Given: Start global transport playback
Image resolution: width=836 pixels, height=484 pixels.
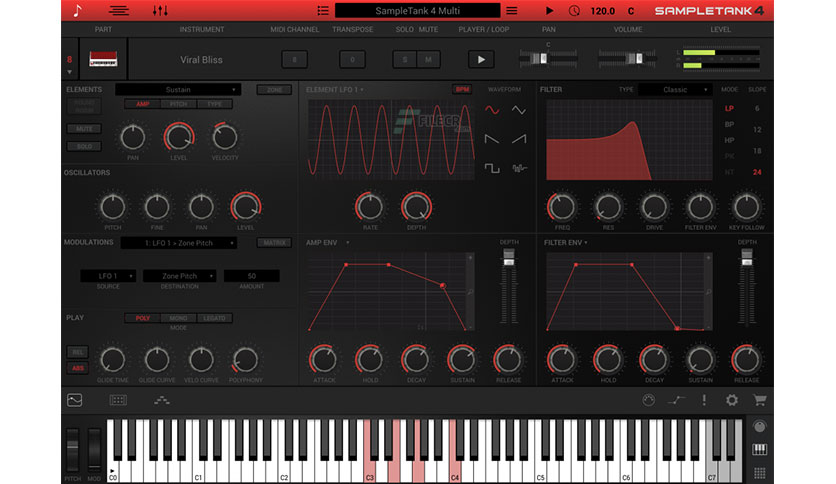Looking at the screenshot, I should tap(549, 11).
